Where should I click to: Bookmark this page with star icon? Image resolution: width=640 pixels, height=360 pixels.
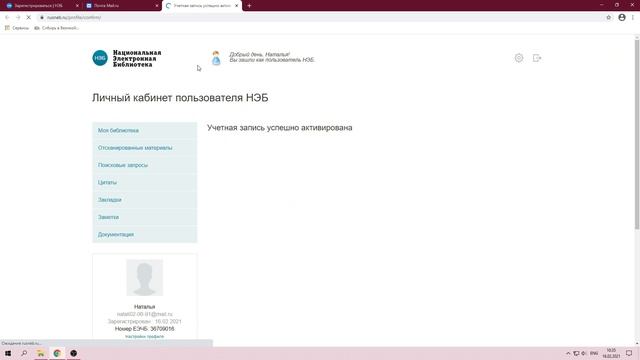point(608,18)
